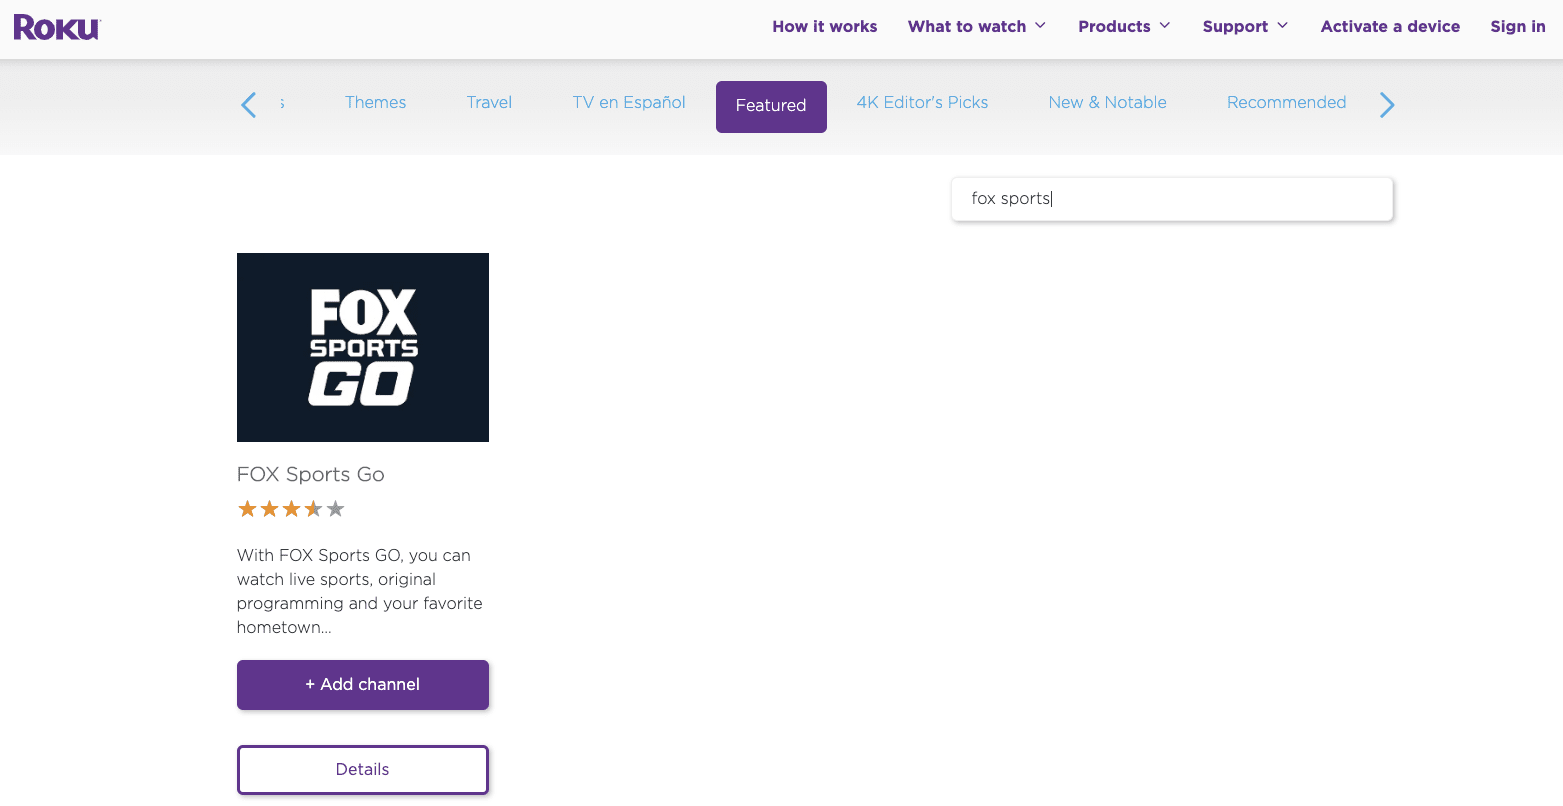Viewport: 1563px width, 806px height.
Task: Expand the Support dropdown
Action: (x=1245, y=27)
